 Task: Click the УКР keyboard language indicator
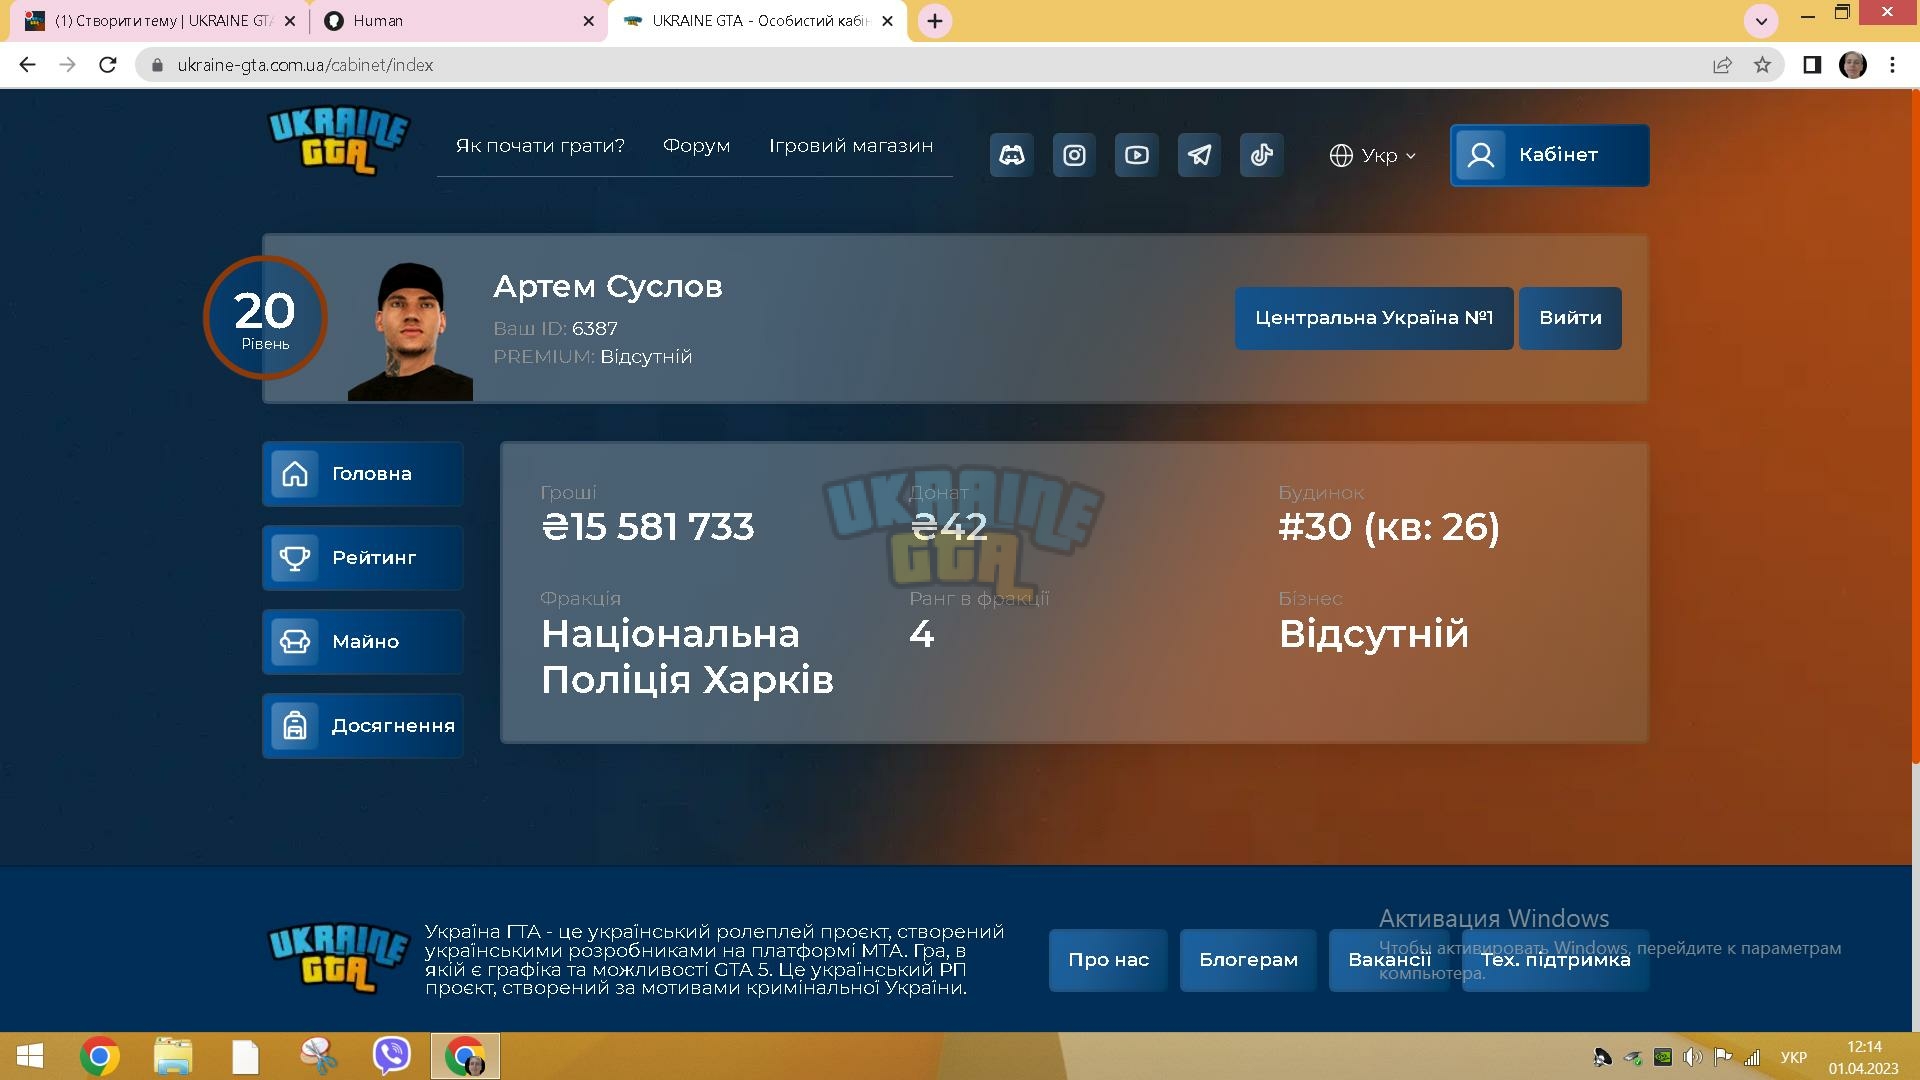(1794, 1057)
